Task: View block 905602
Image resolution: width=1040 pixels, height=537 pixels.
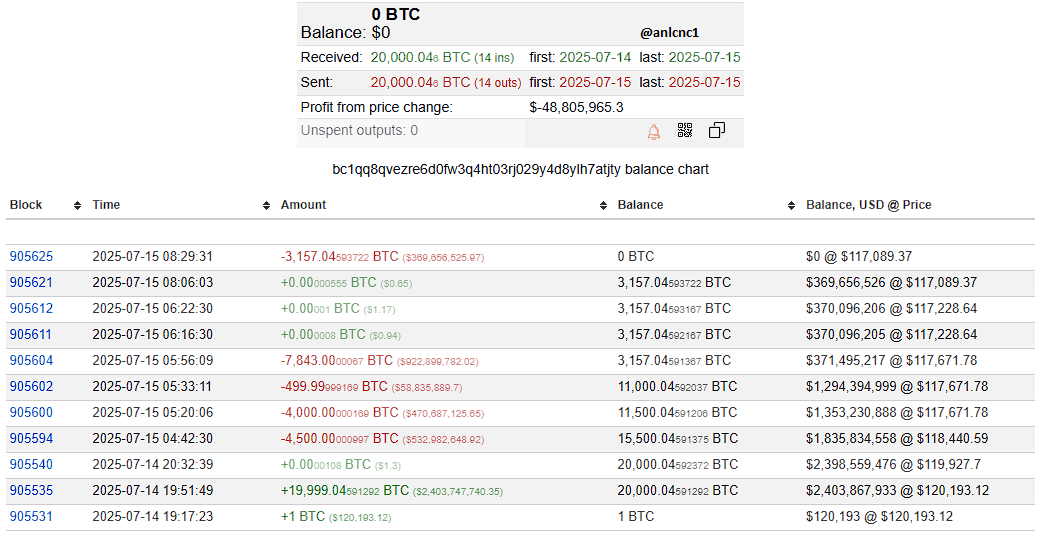Action: pyautogui.click(x=31, y=387)
